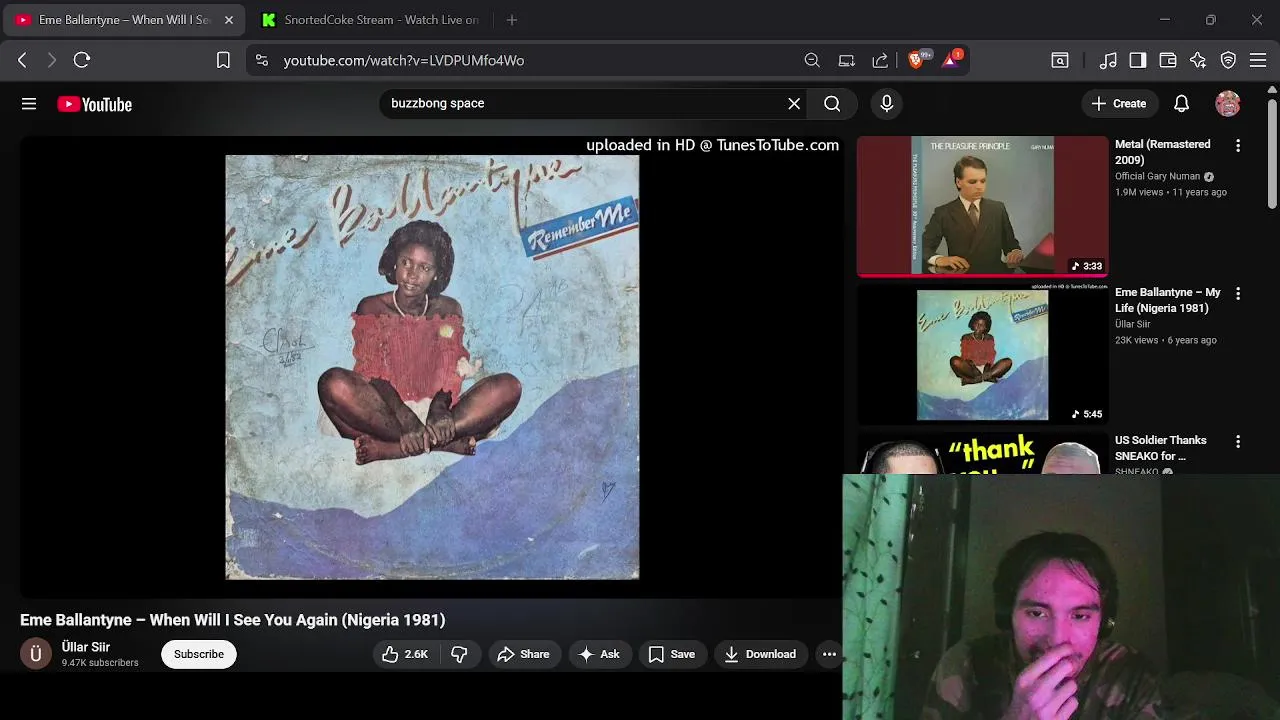The height and width of the screenshot is (720, 1280).
Task: Click the zoom magnifier icon in address bar
Action: click(x=812, y=60)
